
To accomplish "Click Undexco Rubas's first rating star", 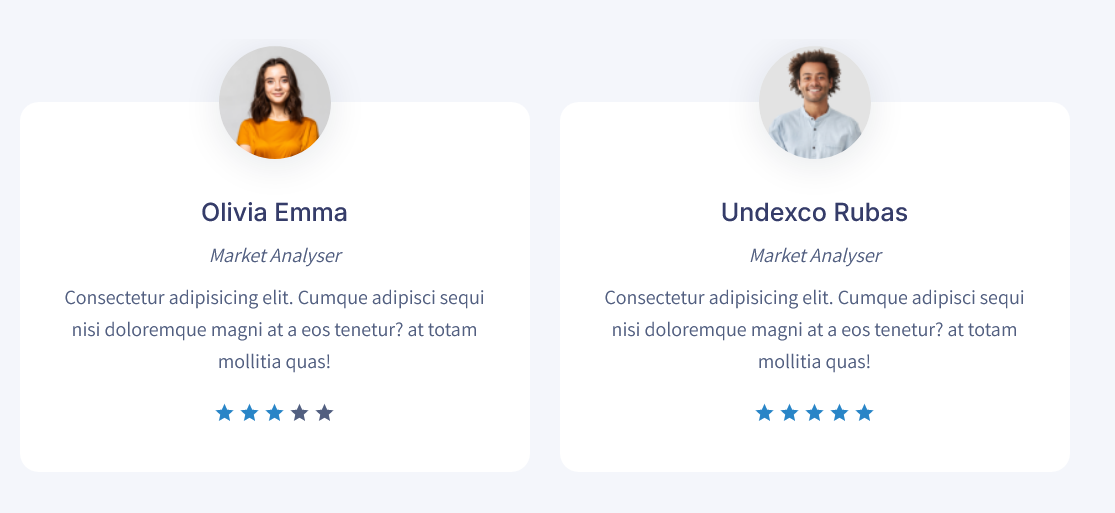I will coord(764,413).
